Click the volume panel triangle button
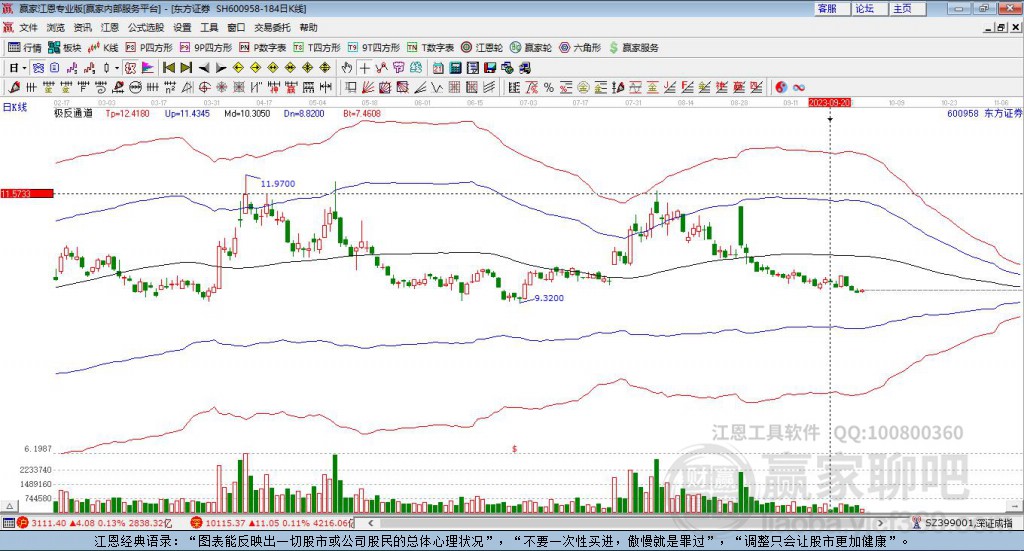 (9, 506)
